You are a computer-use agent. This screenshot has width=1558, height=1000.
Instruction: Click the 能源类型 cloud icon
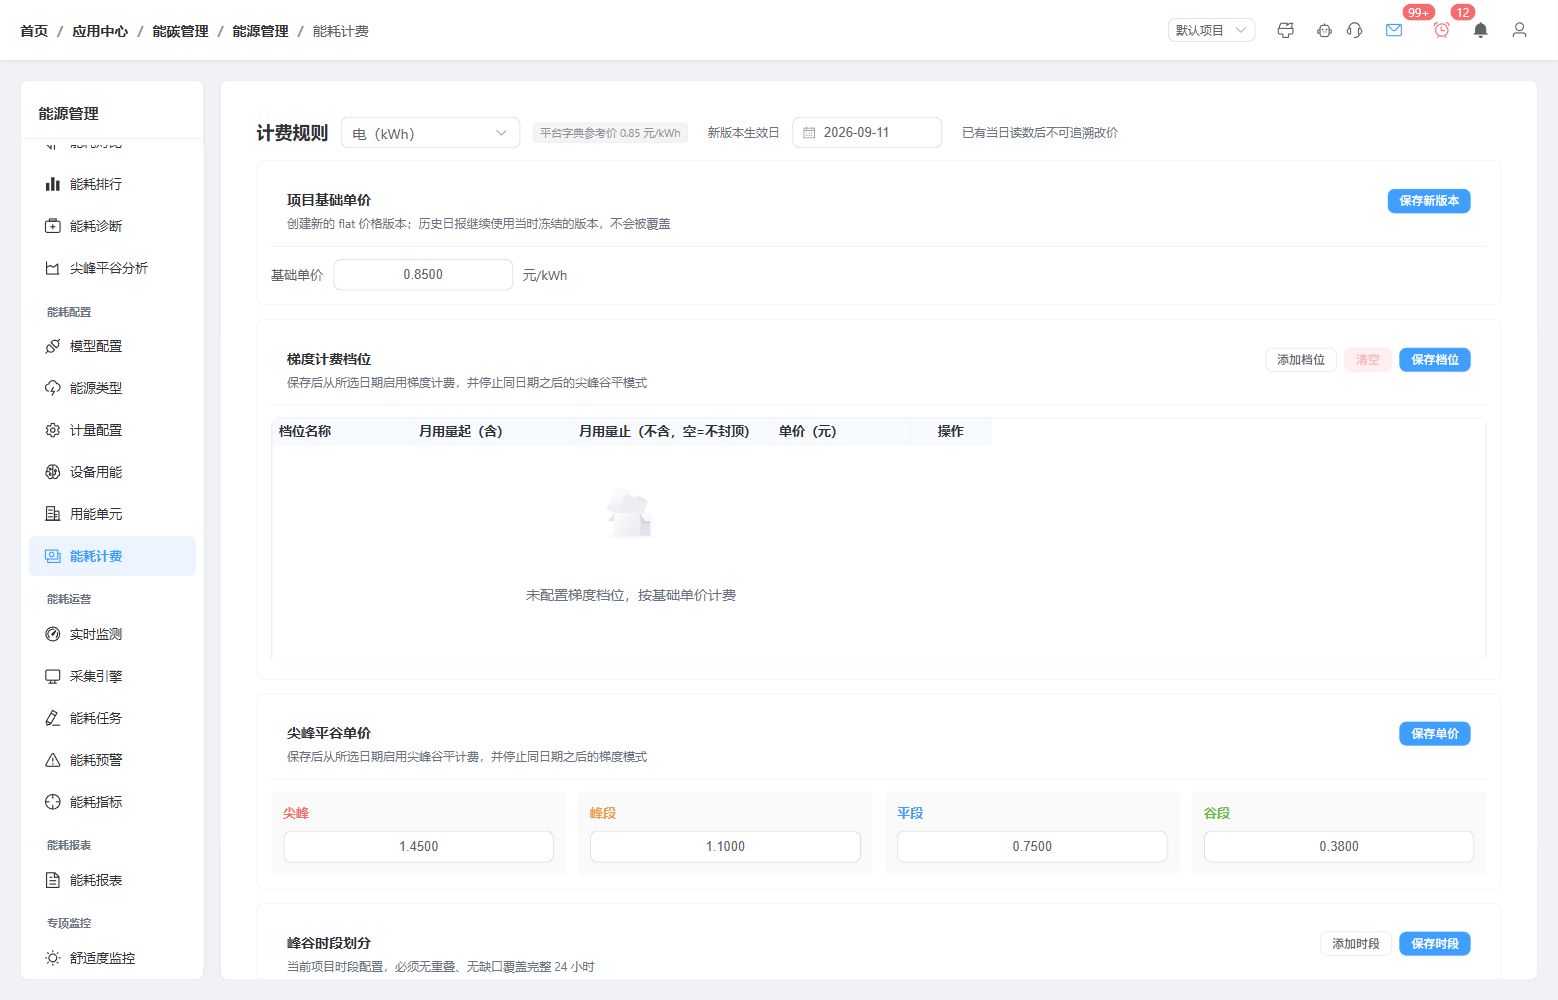[x=53, y=388]
